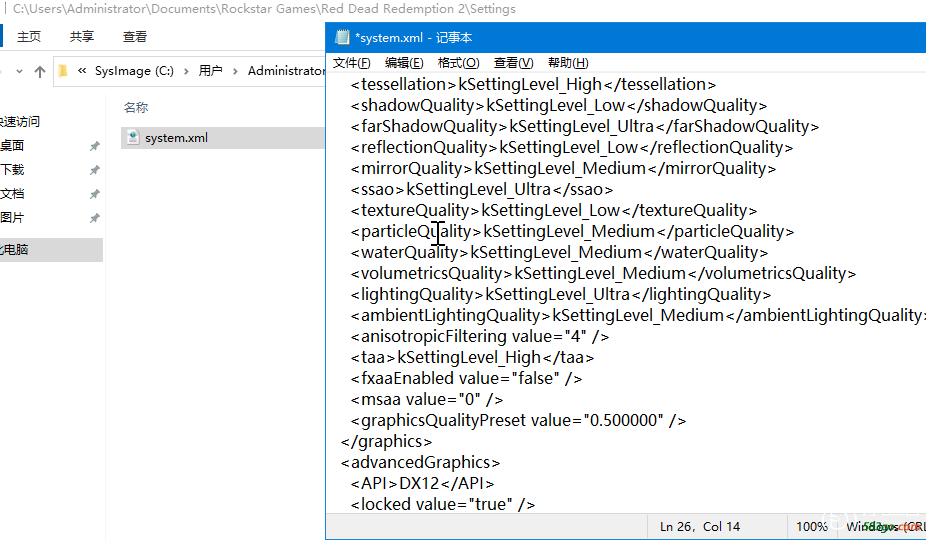The width and height of the screenshot is (926, 542).
Task: Place cursor in the ssao line
Action: coord(482,190)
